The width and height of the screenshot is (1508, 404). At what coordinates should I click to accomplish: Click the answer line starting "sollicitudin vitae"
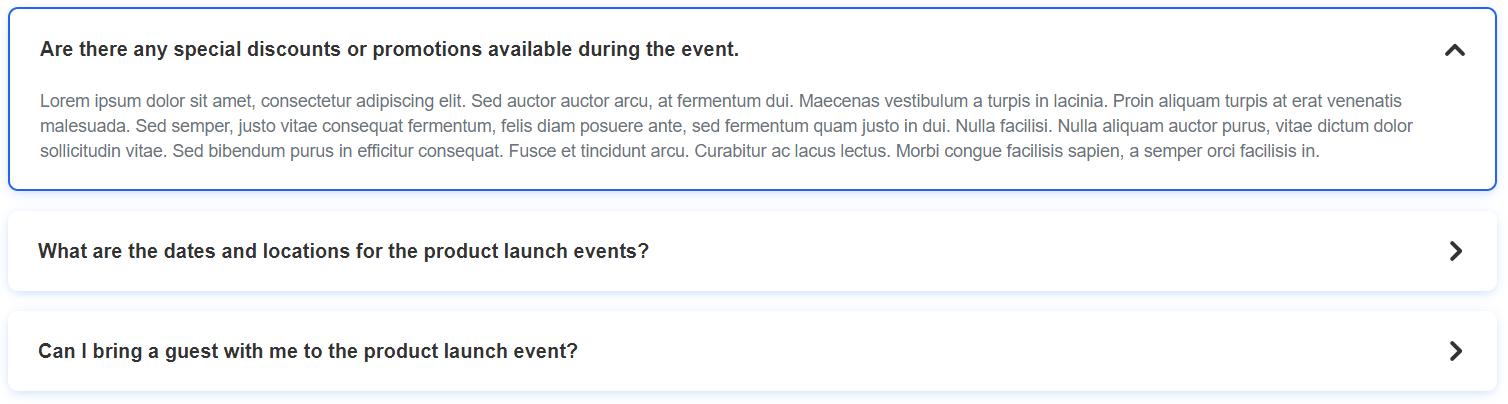click(x=680, y=152)
